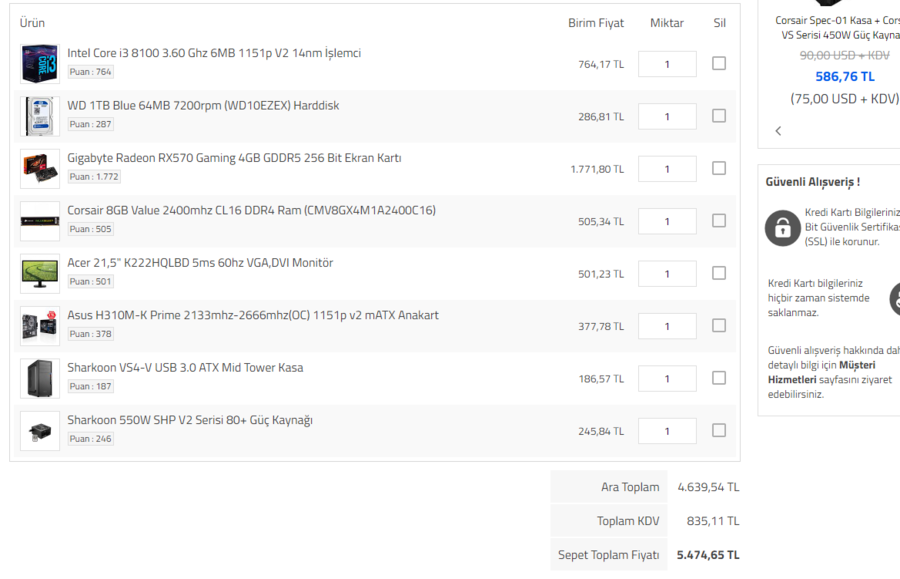Check the Sil box for Gigabyte Radeon RX570
Viewport: 900px width, 579px height.
coord(719,168)
